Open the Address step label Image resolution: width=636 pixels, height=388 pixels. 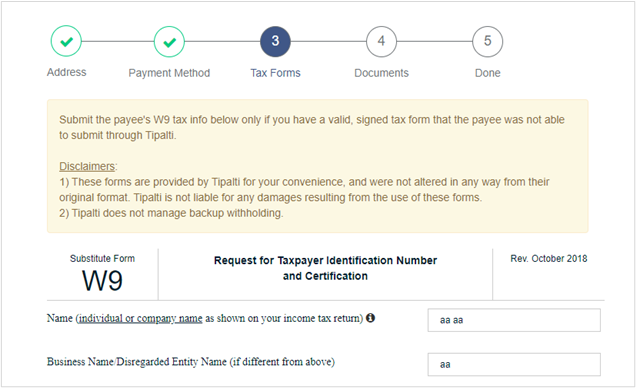pos(67,72)
